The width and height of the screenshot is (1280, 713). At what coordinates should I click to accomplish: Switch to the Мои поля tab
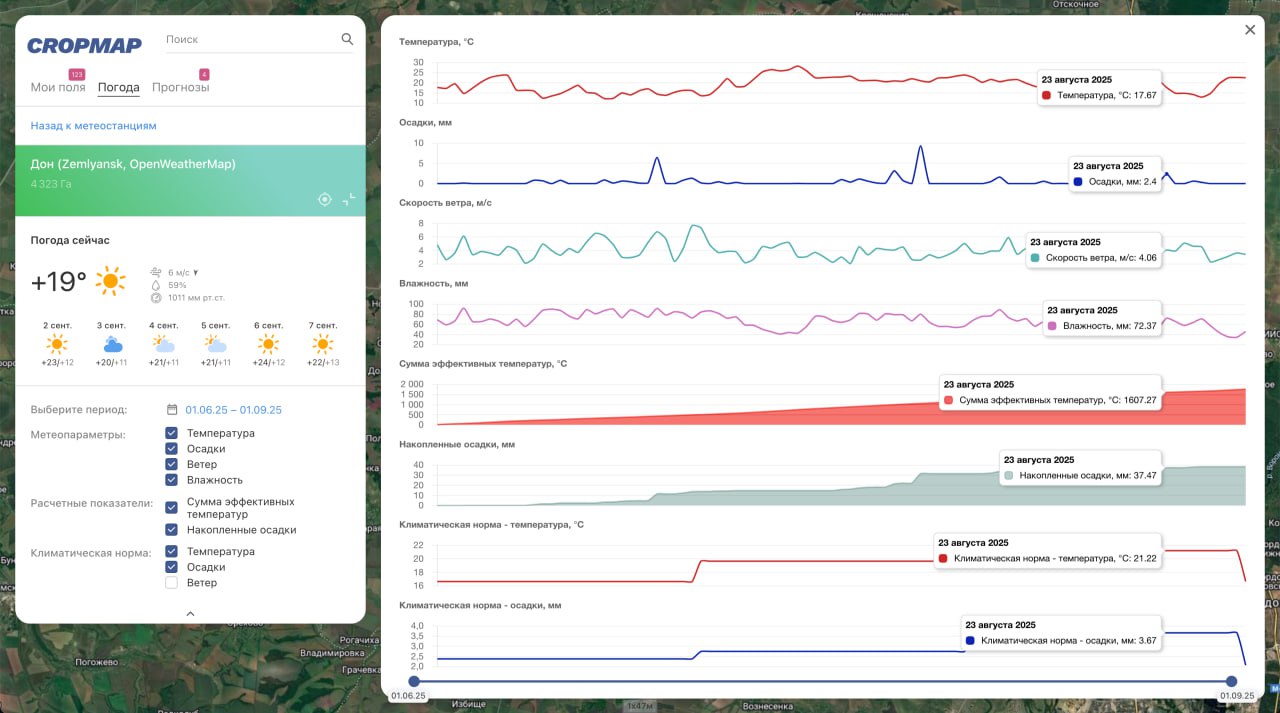pos(57,88)
